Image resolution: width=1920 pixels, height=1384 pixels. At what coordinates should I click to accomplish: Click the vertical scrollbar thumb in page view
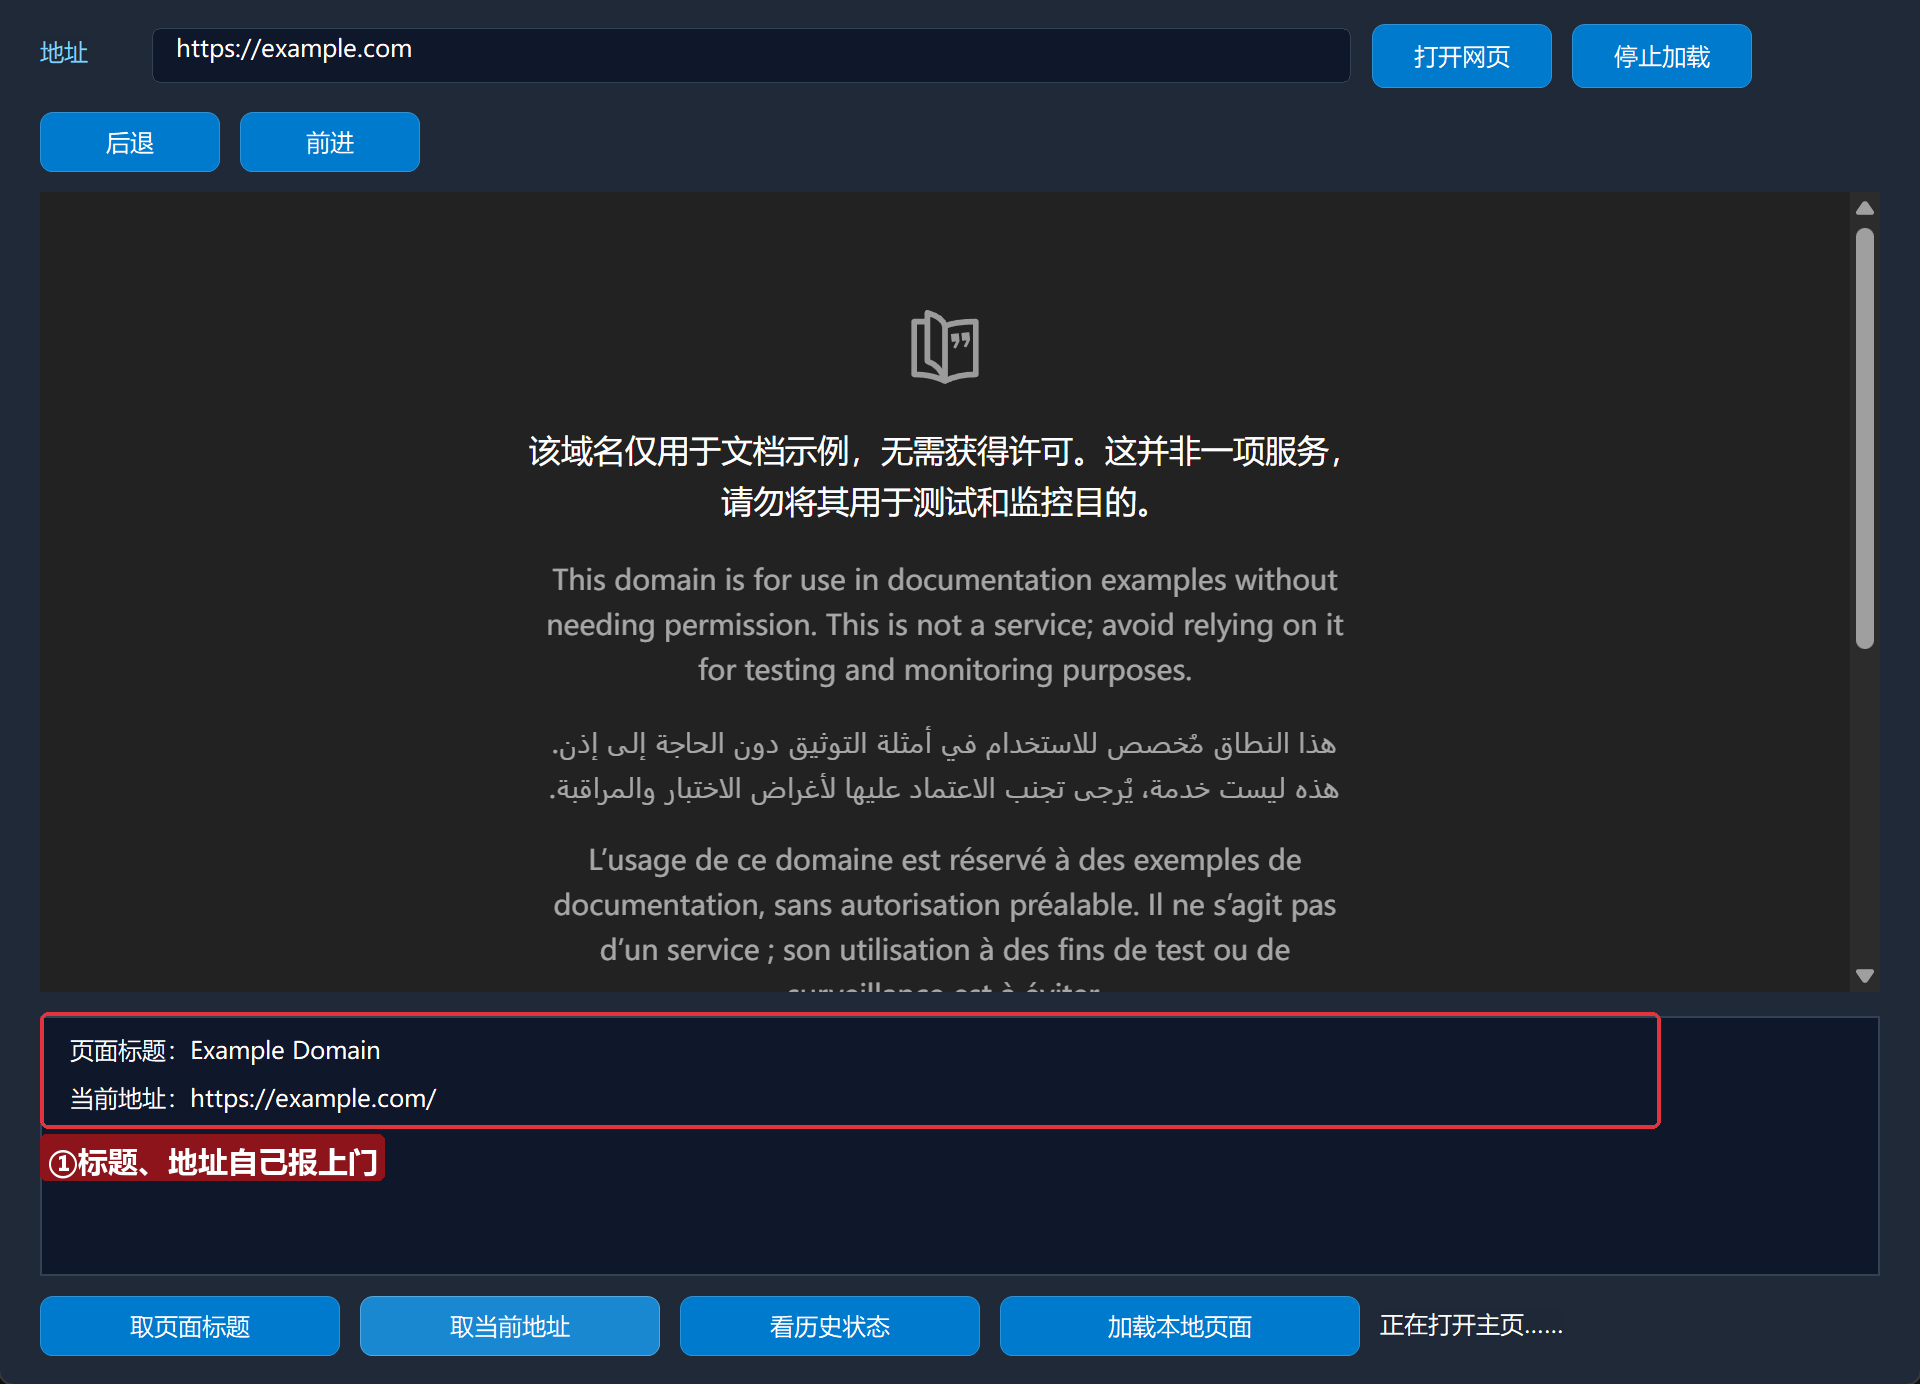coord(1865,438)
